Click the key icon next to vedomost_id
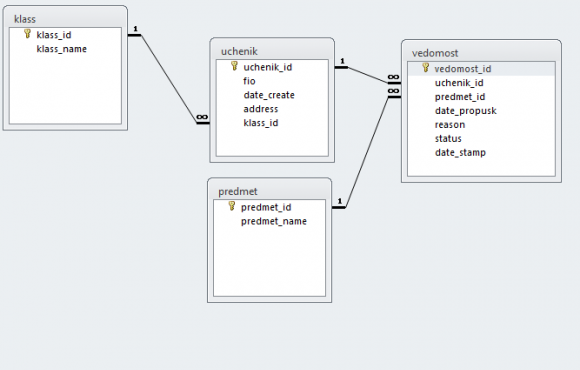Viewport: 580px width, 370px height. pyautogui.click(x=426, y=68)
